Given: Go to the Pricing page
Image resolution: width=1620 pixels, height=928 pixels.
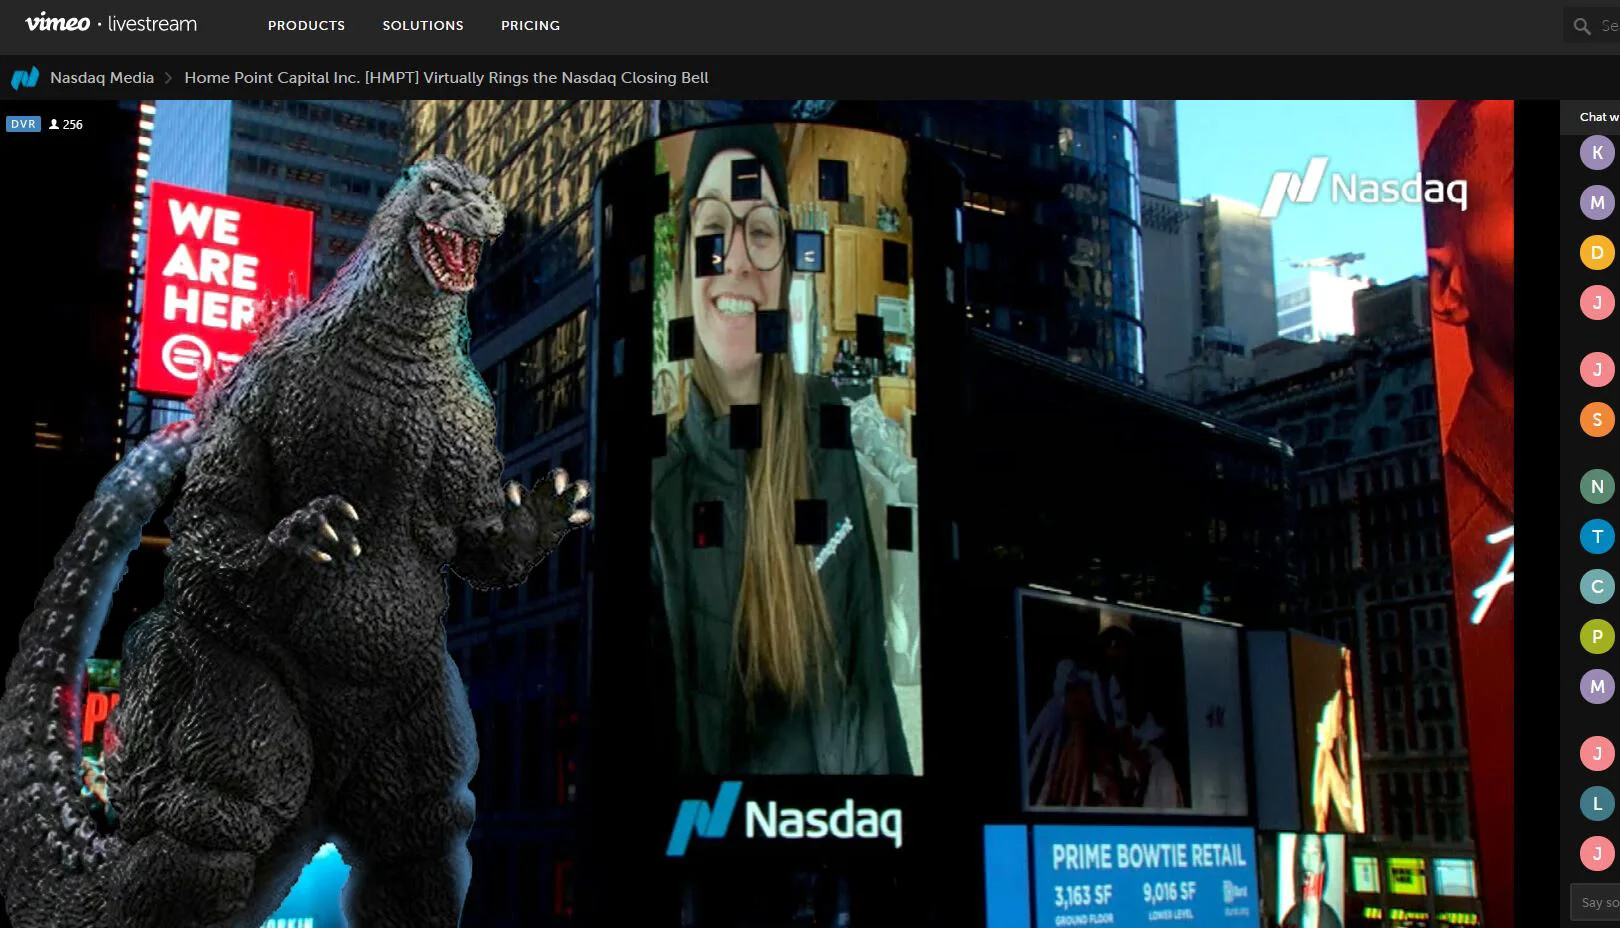Looking at the screenshot, I should pyautogui.click(x=530, y=25).
